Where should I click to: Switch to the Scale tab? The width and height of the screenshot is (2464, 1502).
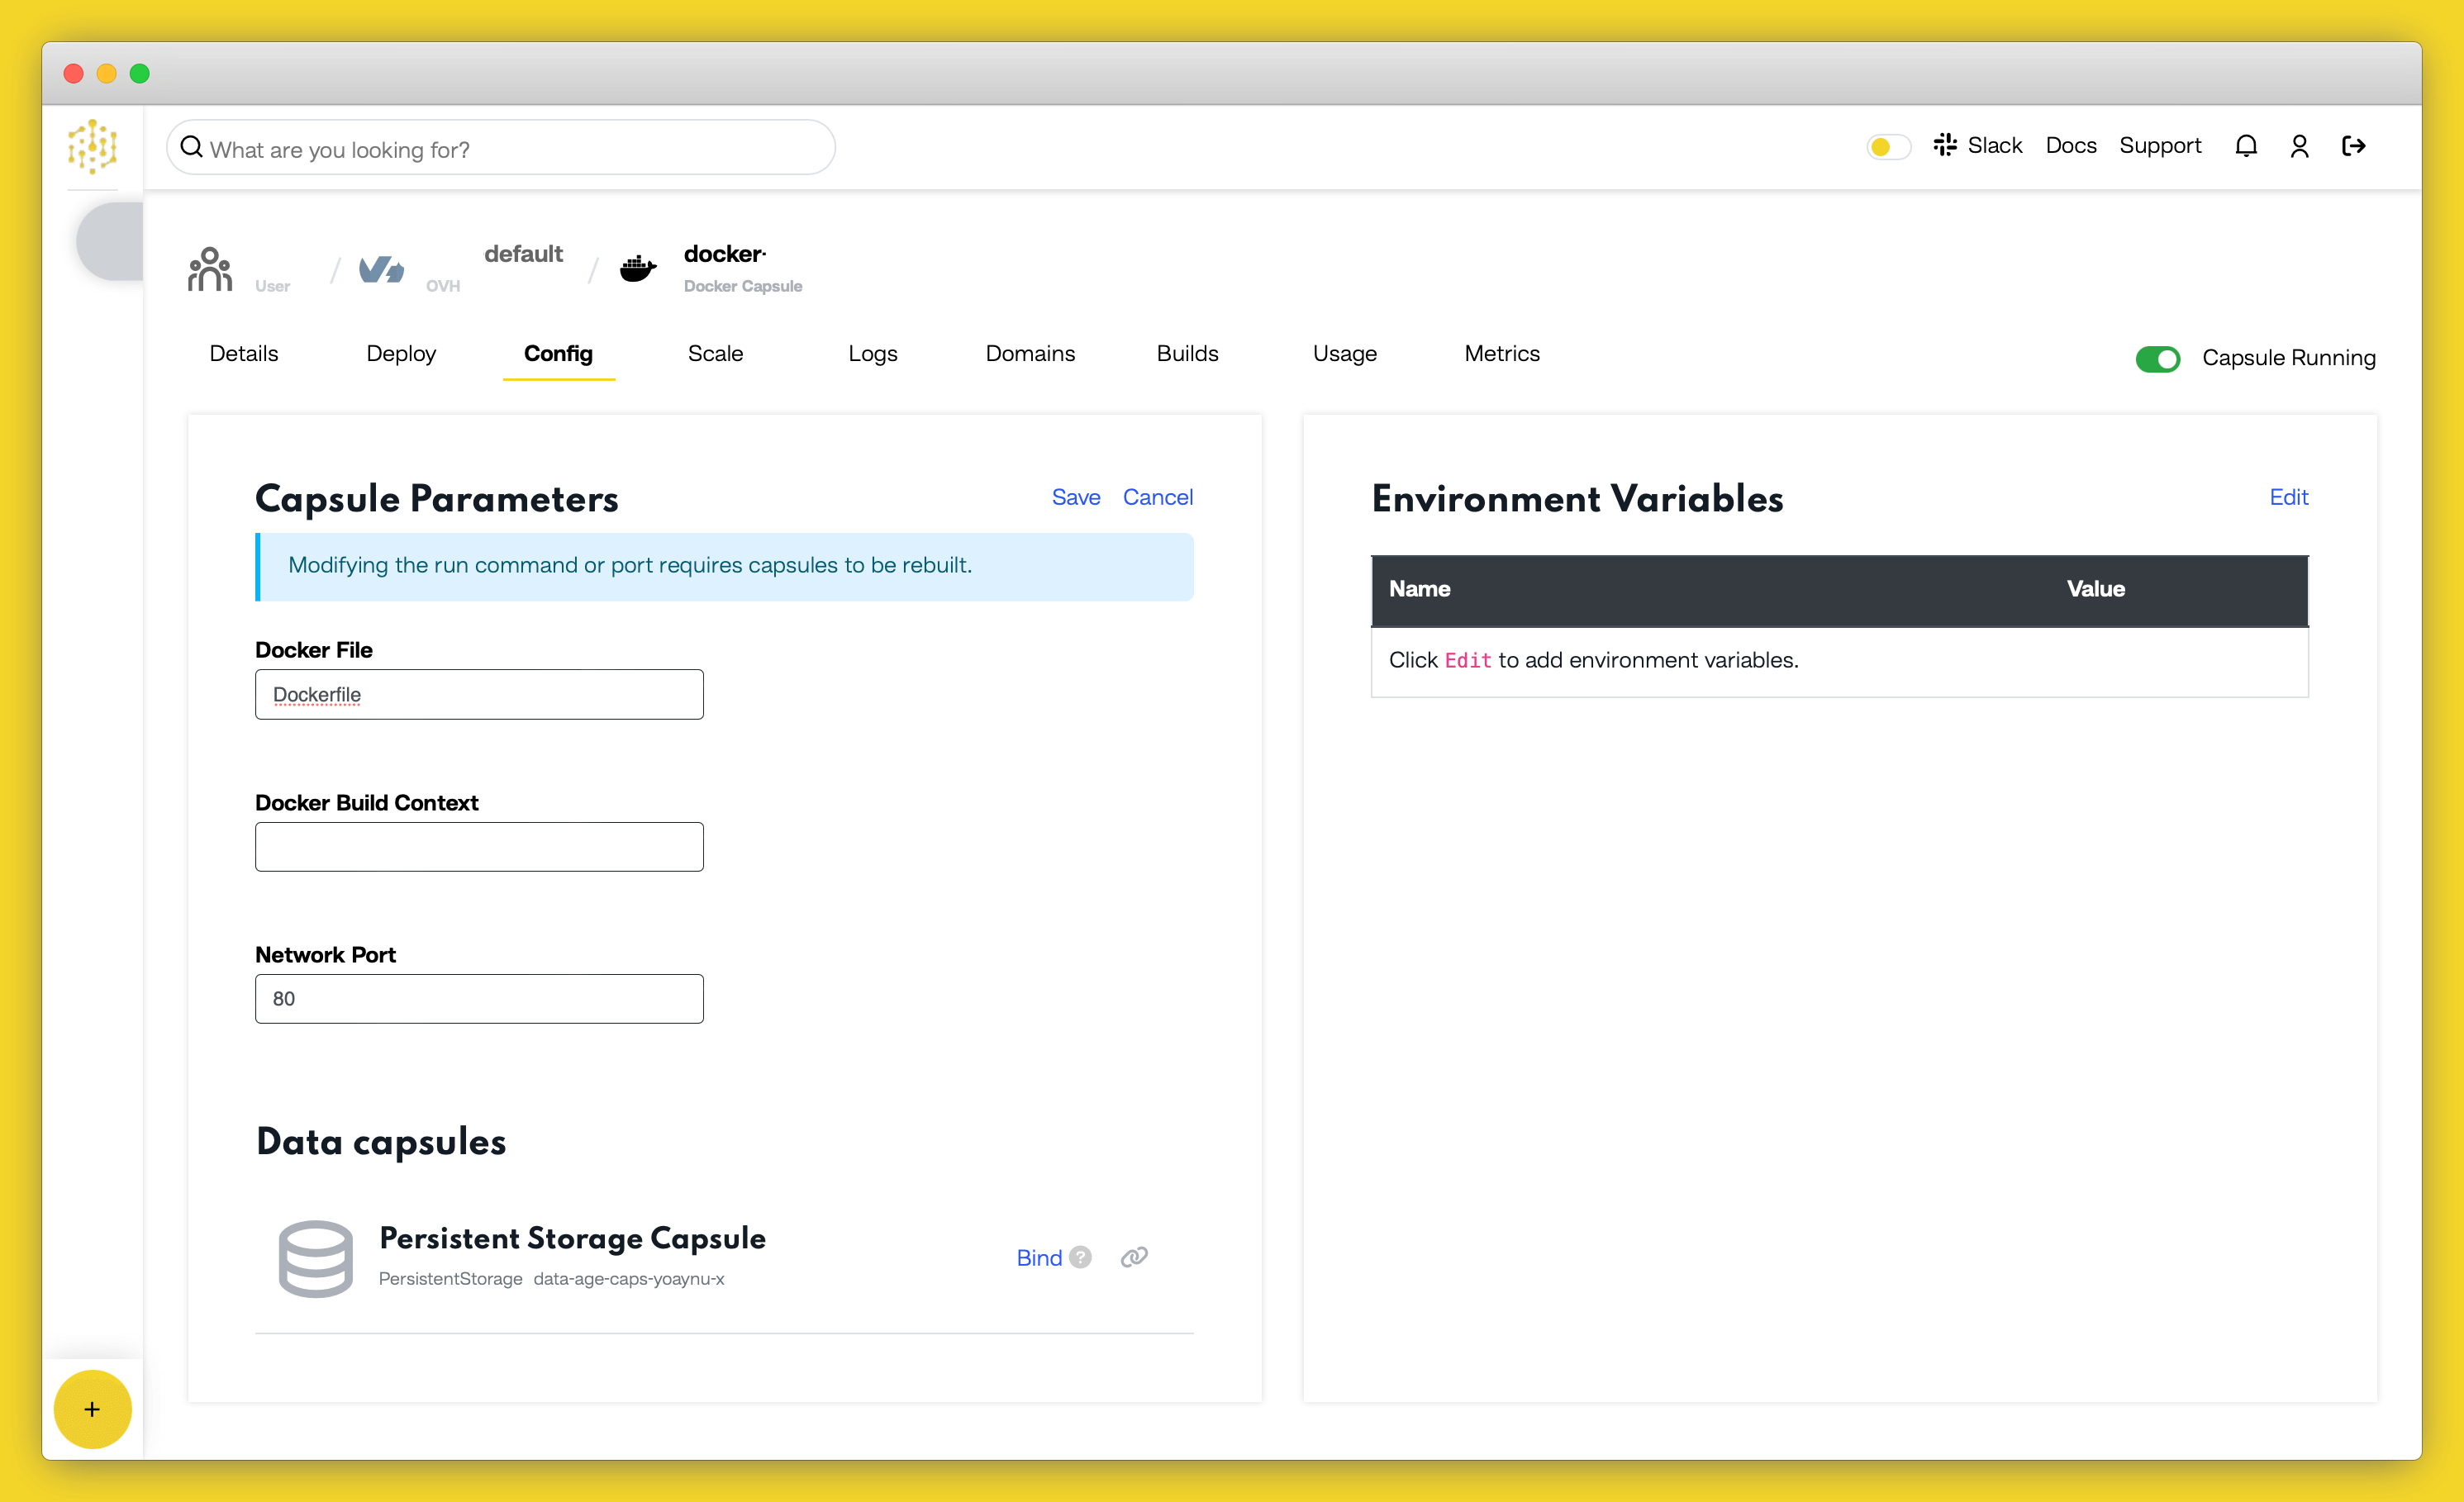click(x=715, y=353)
